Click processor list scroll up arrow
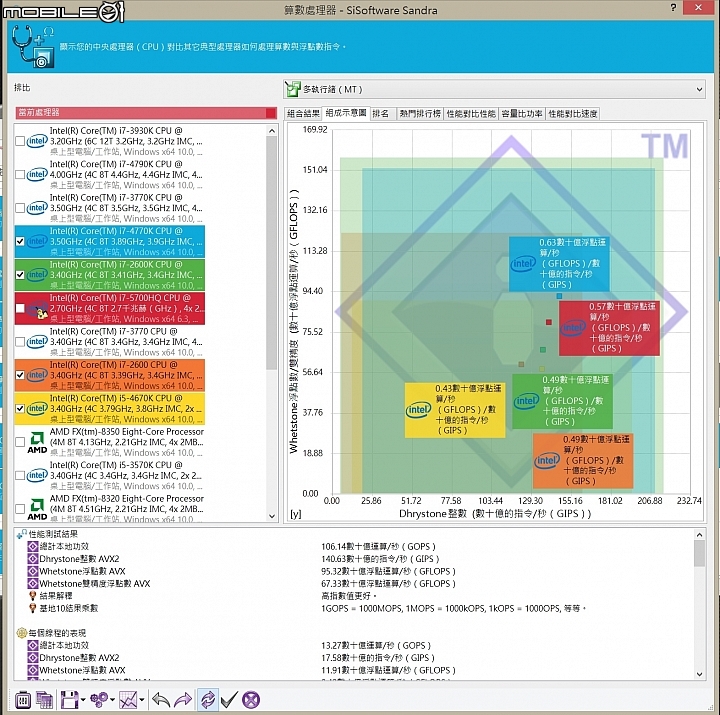This screenshot has height=715, width=720. point(272,131)
